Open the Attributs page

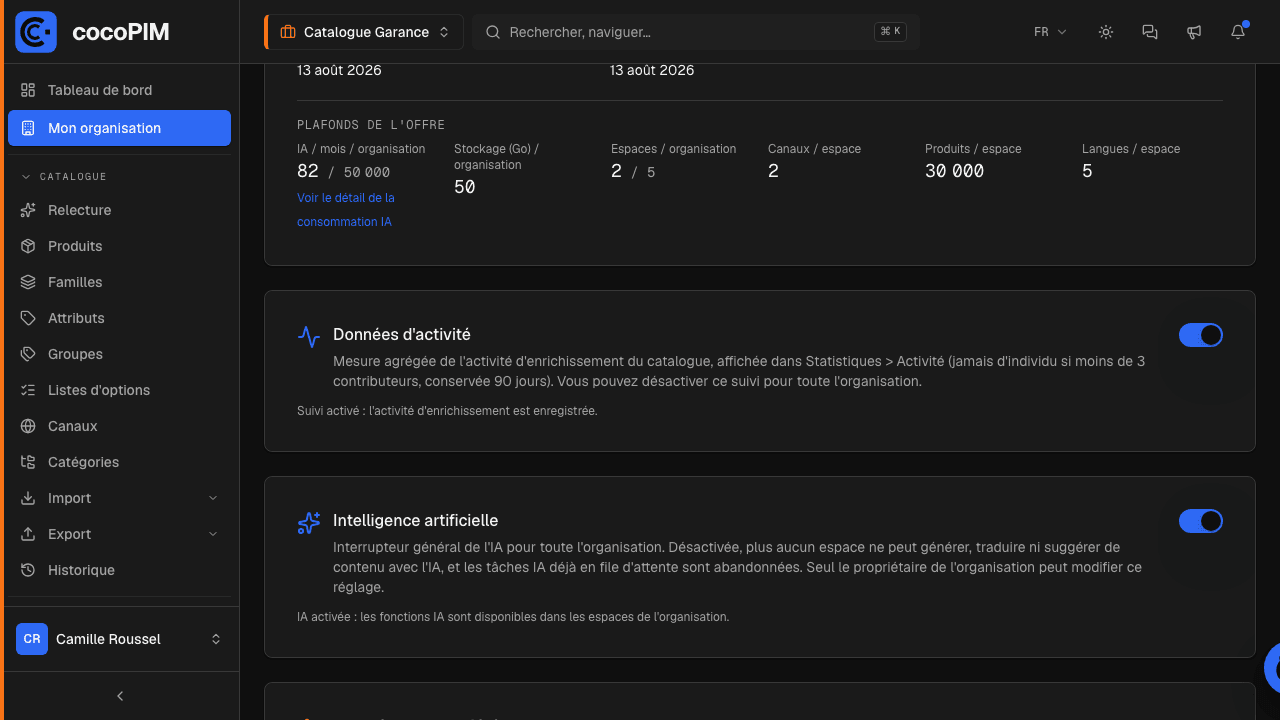(x=119, y=318)
